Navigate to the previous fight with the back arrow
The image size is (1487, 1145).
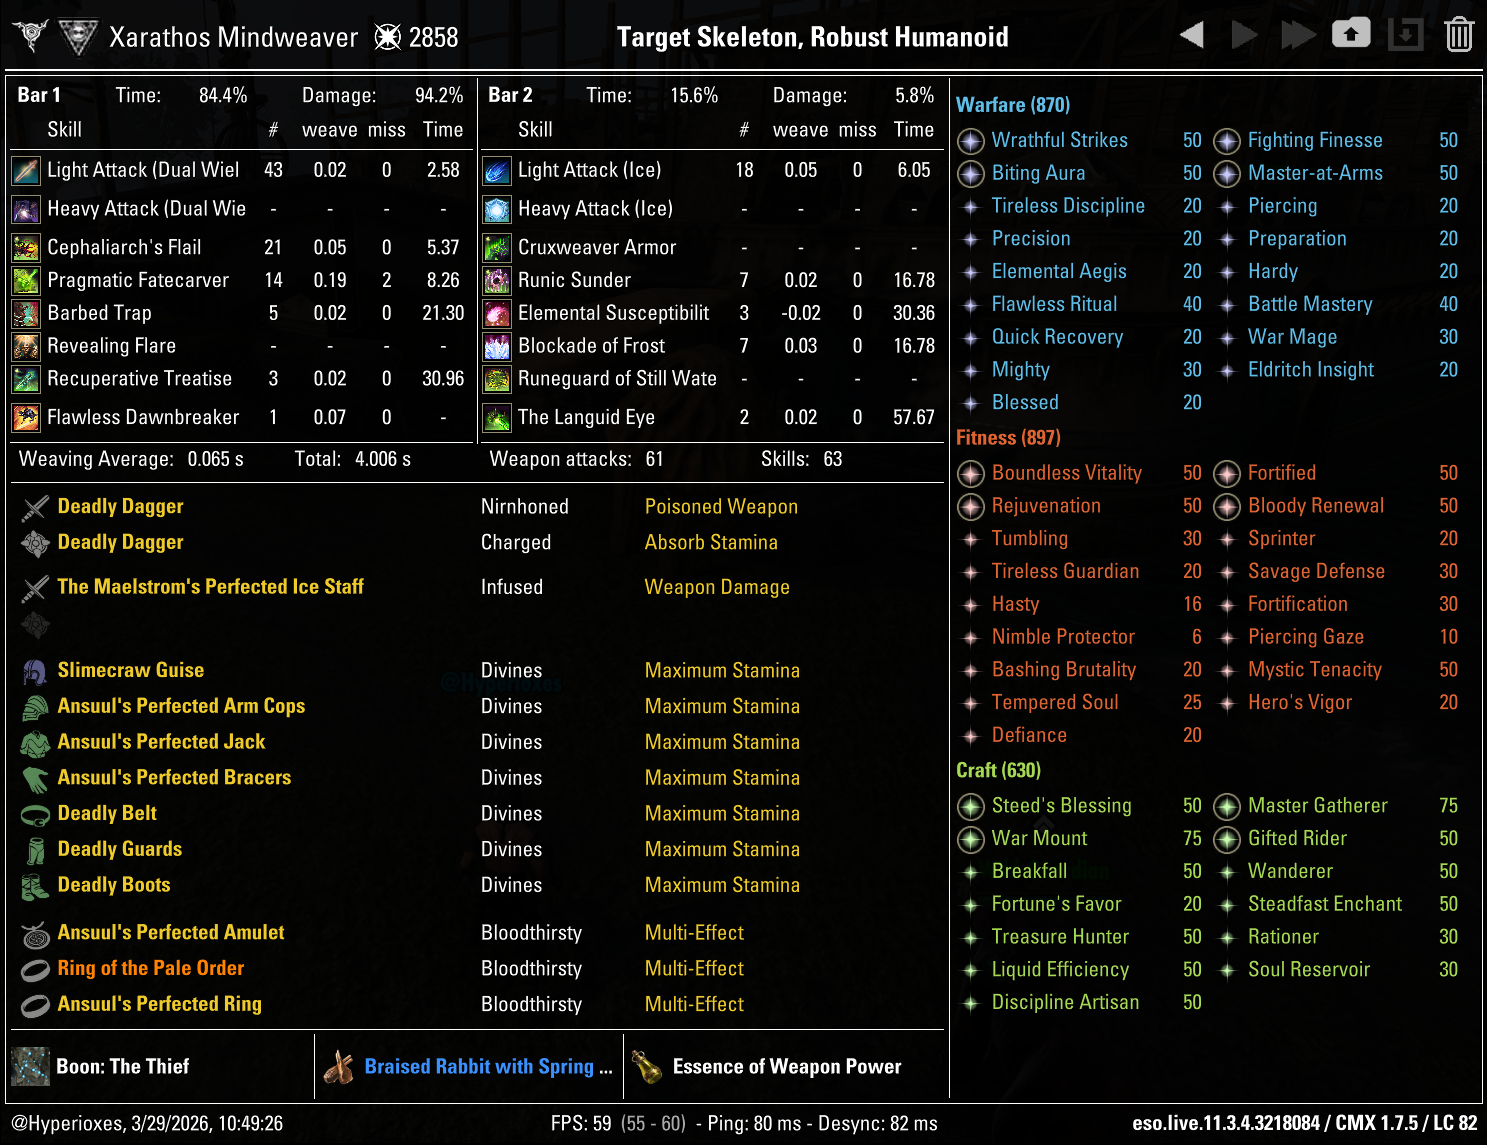coord(1191,33)
